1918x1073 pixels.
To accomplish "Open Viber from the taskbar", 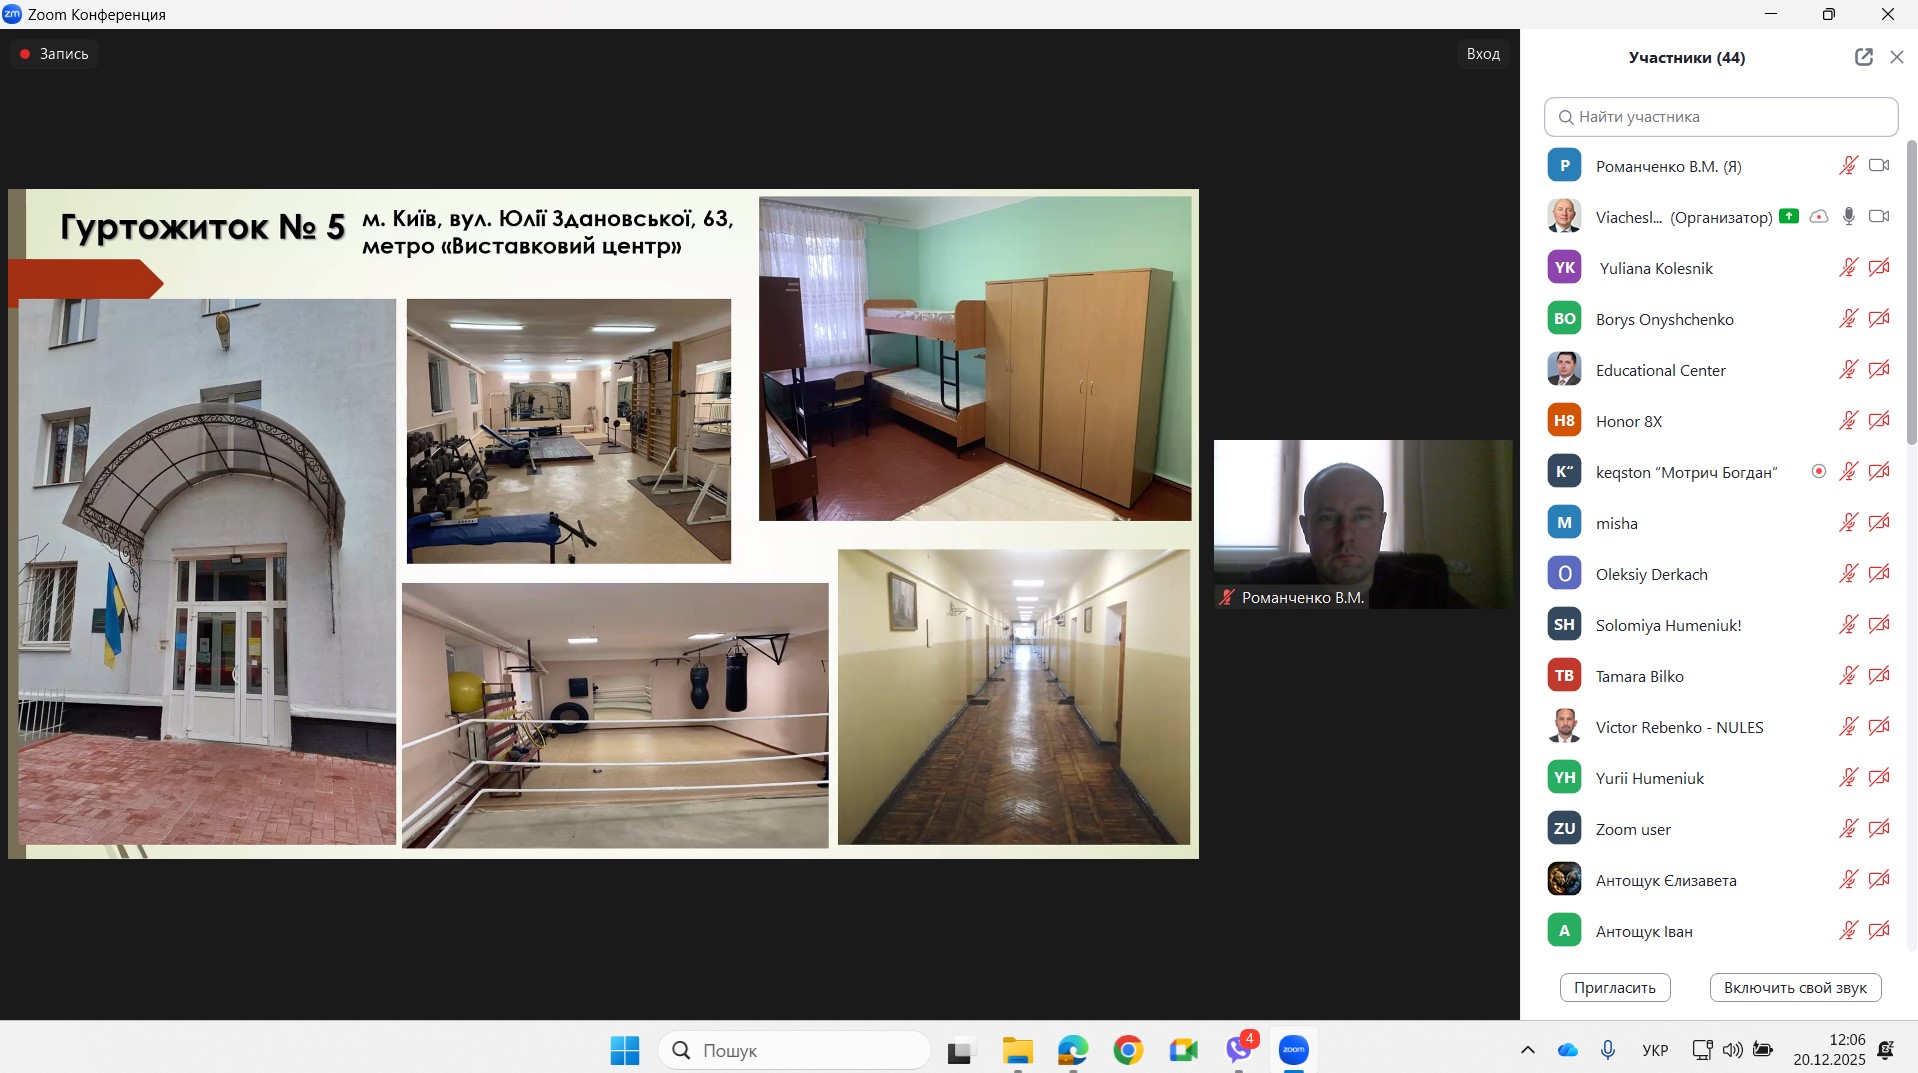I will 1239,1050.
